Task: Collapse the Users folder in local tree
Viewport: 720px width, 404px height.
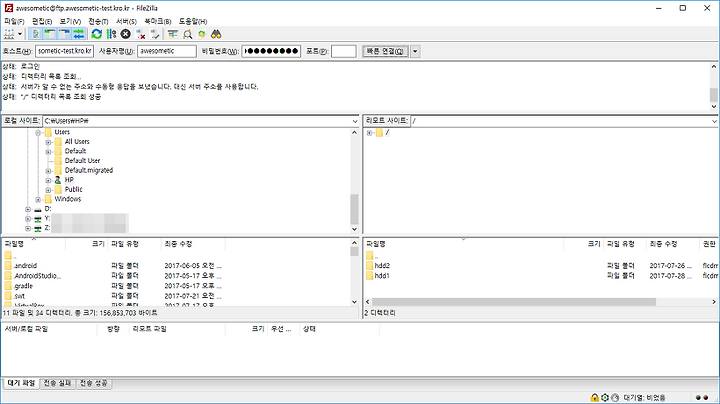Action: pyautogui.click(x=38, y=133)
